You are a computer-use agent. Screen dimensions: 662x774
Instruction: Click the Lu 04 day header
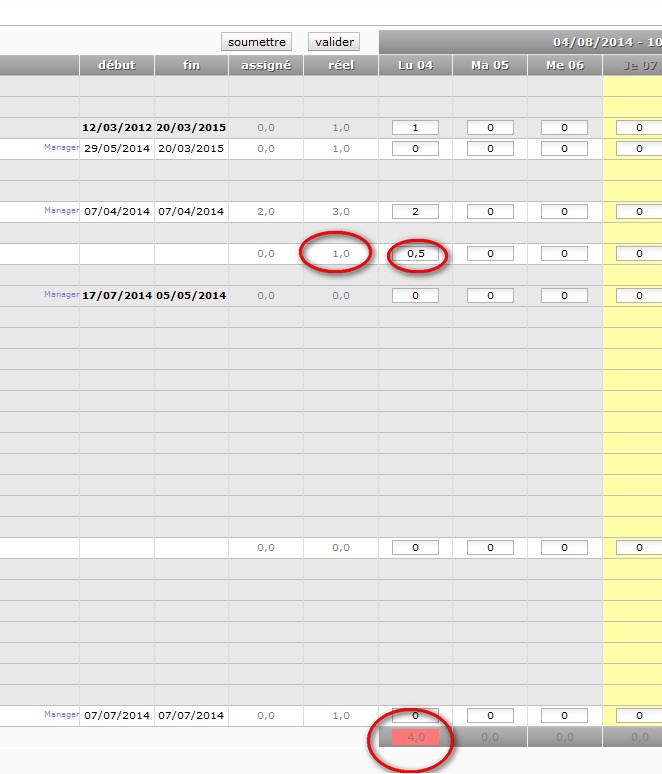415,65
